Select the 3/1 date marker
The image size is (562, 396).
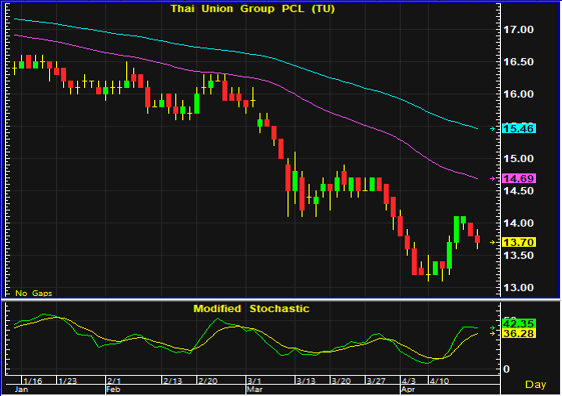254,381
